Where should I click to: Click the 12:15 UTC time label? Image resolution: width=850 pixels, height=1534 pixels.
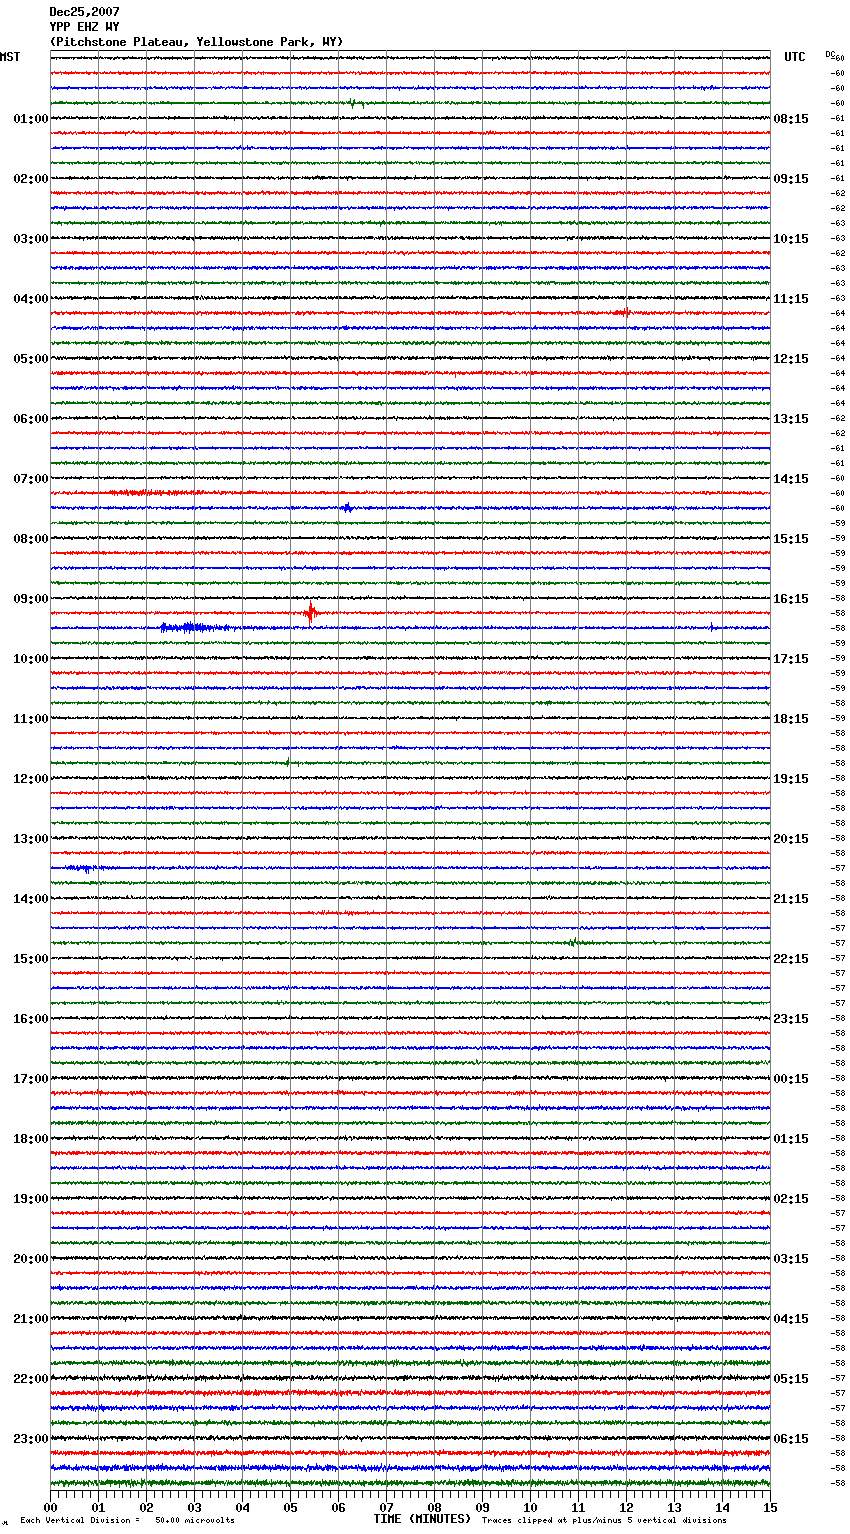coord(791,359)
